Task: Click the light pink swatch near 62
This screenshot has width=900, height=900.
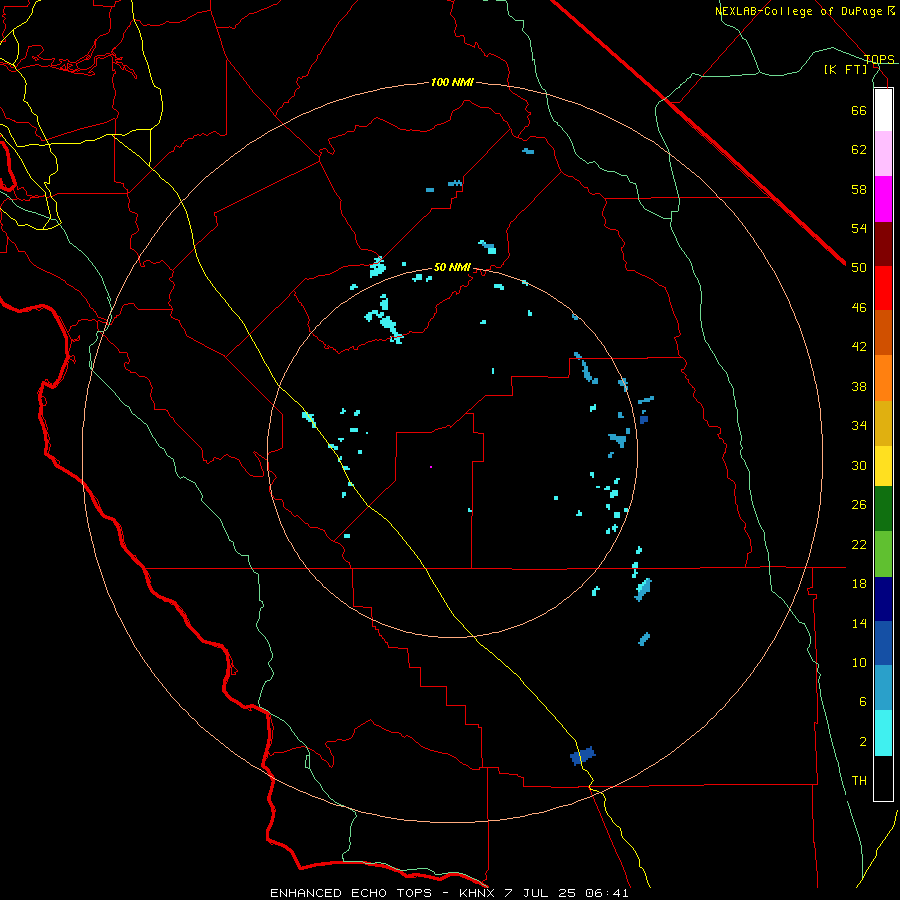Action: point(883,153)
